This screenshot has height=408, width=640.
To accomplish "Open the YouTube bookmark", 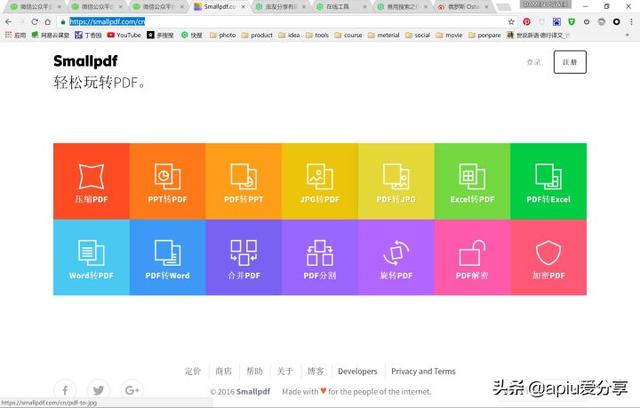I will click(x=124, y=35).
